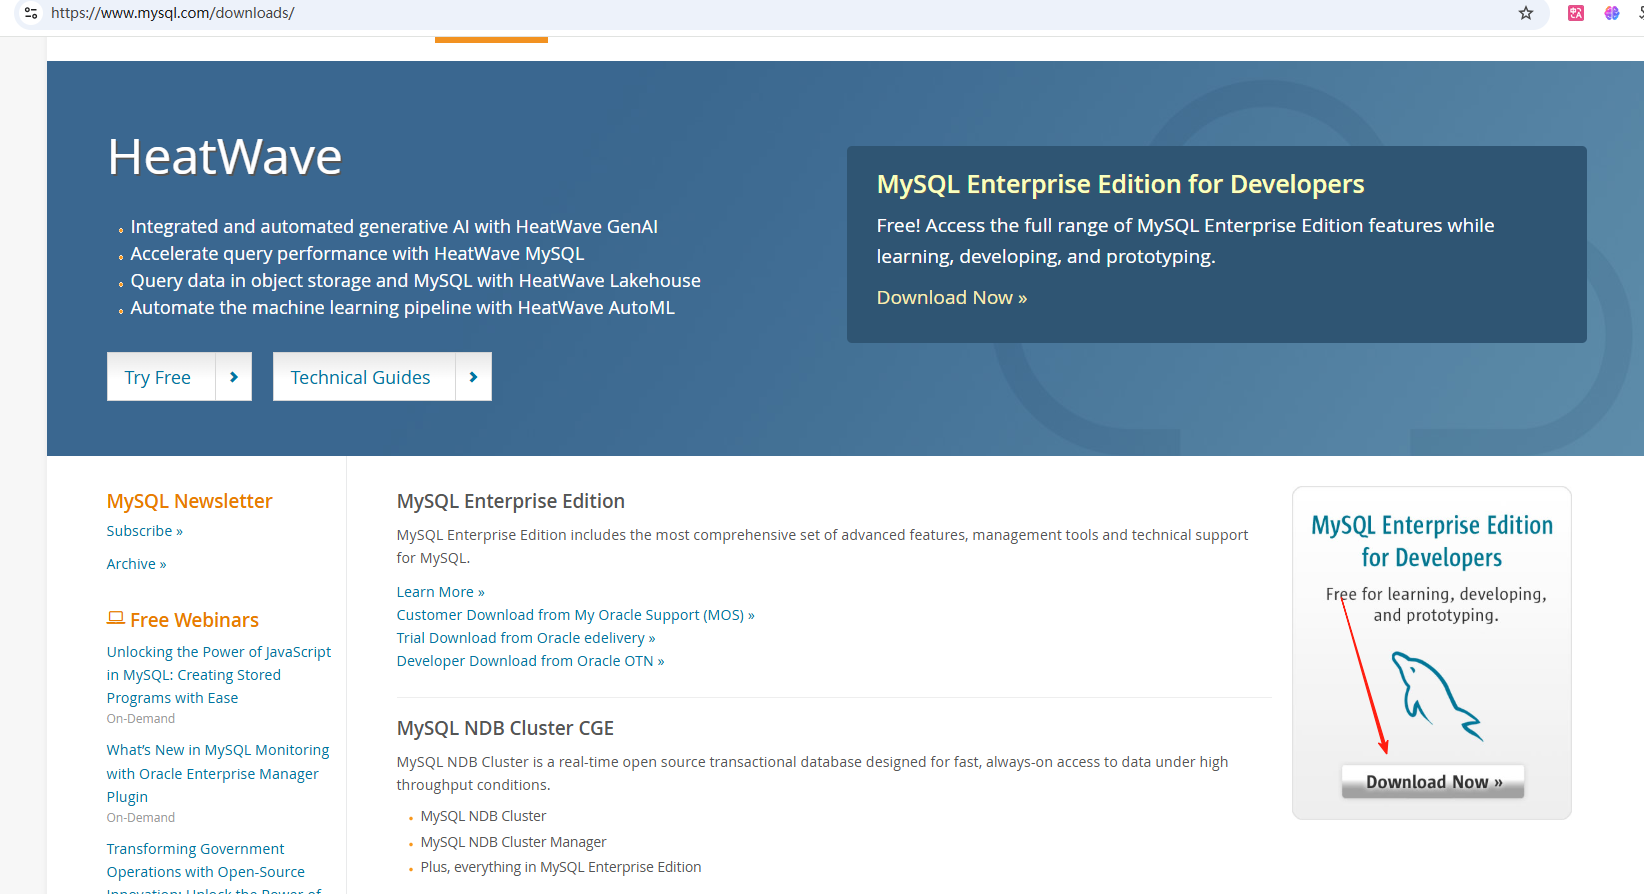This screenshot has height=894, width=1644.
Task: Click the HeatWave AutoML bullet text
Action: pos(402,308)
